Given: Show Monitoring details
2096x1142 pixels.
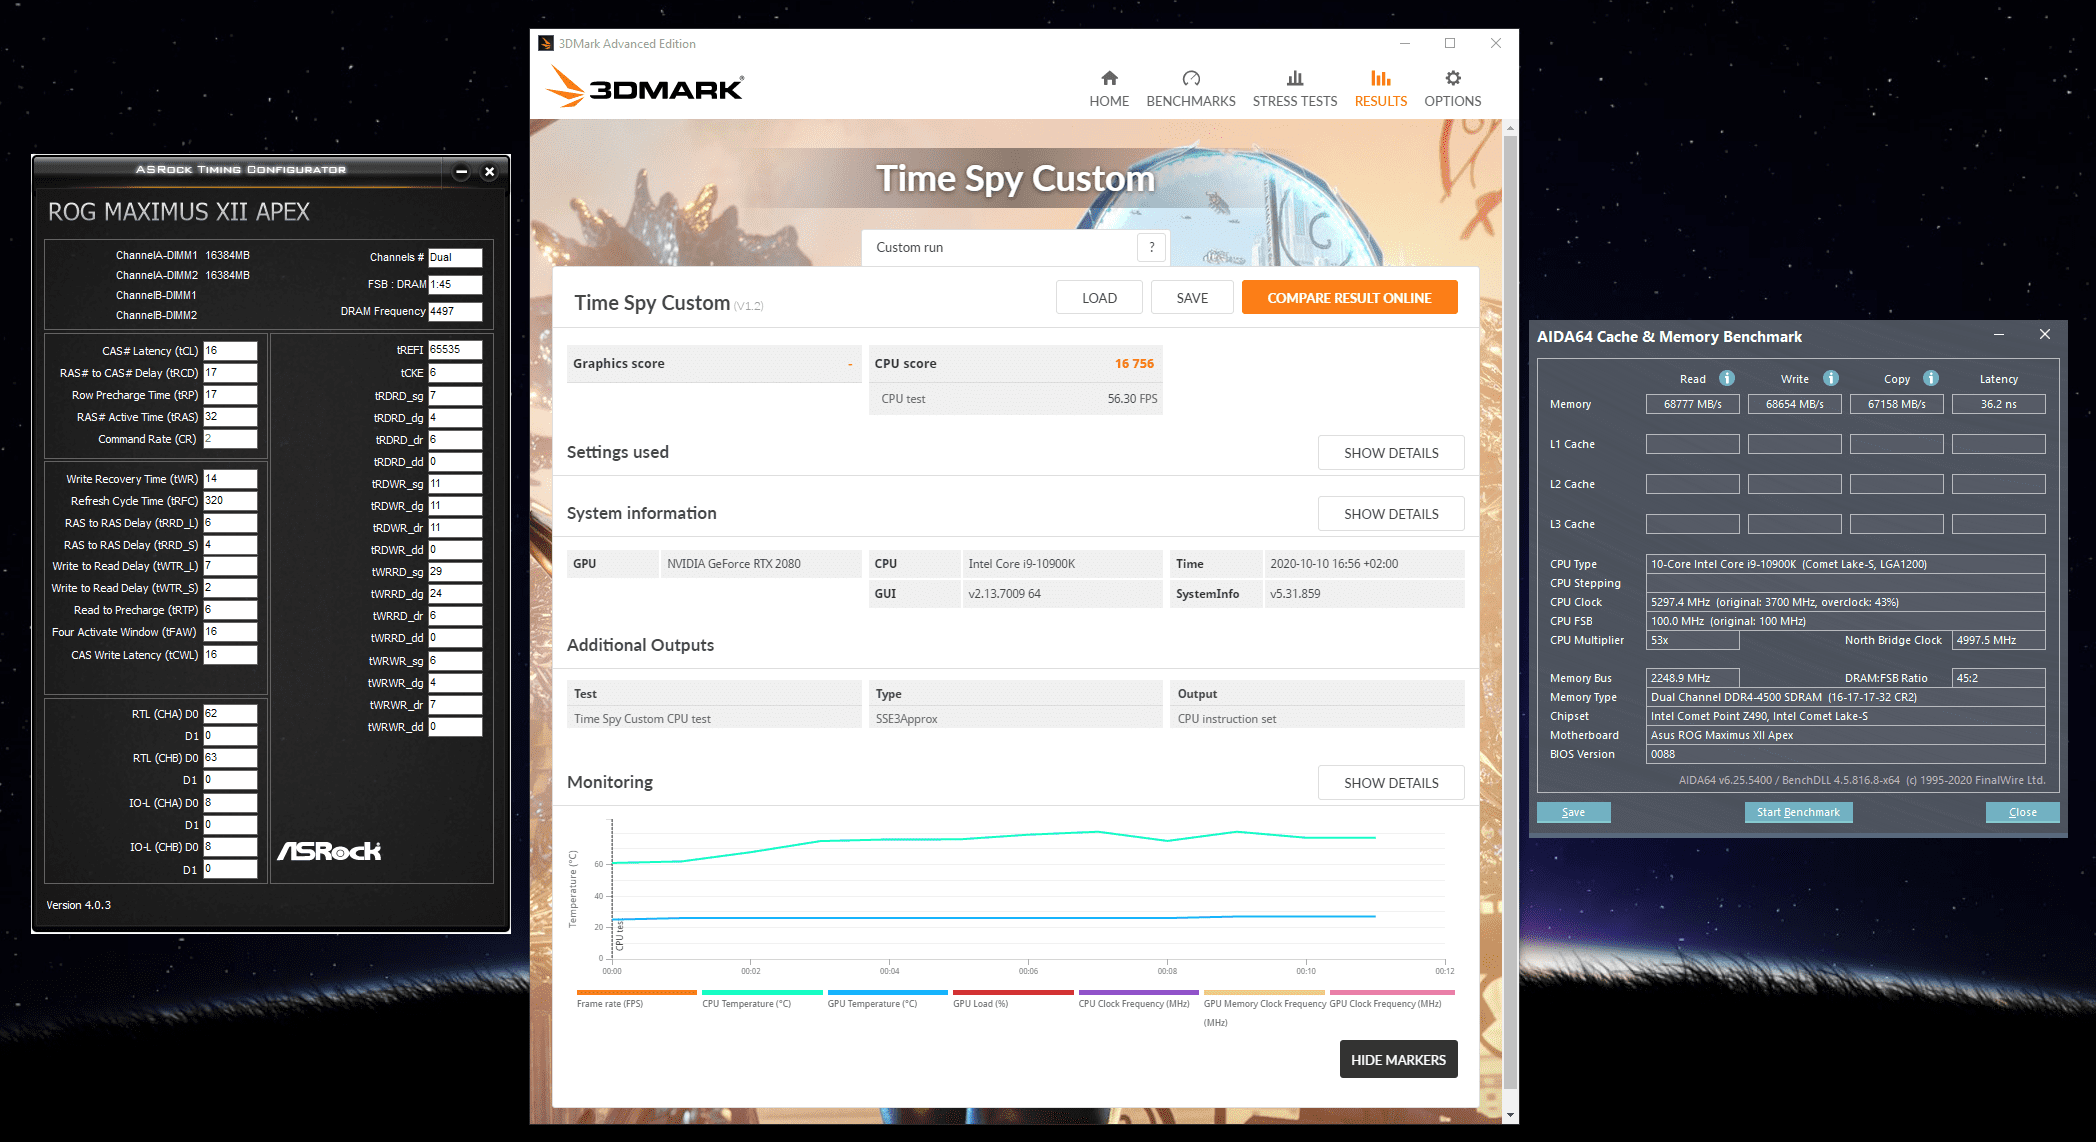Looking at the screenshot, I should (x=1390, y=783).
